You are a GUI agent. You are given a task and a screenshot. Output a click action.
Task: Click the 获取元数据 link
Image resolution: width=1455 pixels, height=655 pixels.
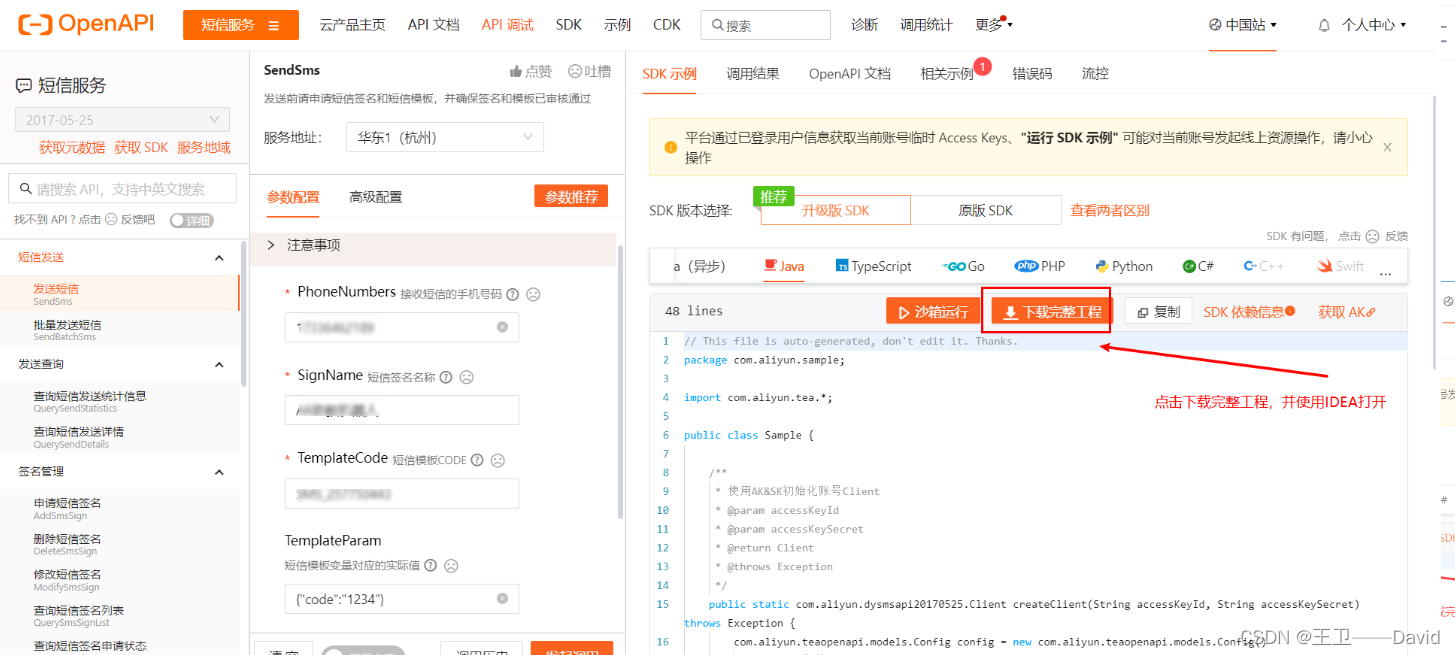click(72, 147)
